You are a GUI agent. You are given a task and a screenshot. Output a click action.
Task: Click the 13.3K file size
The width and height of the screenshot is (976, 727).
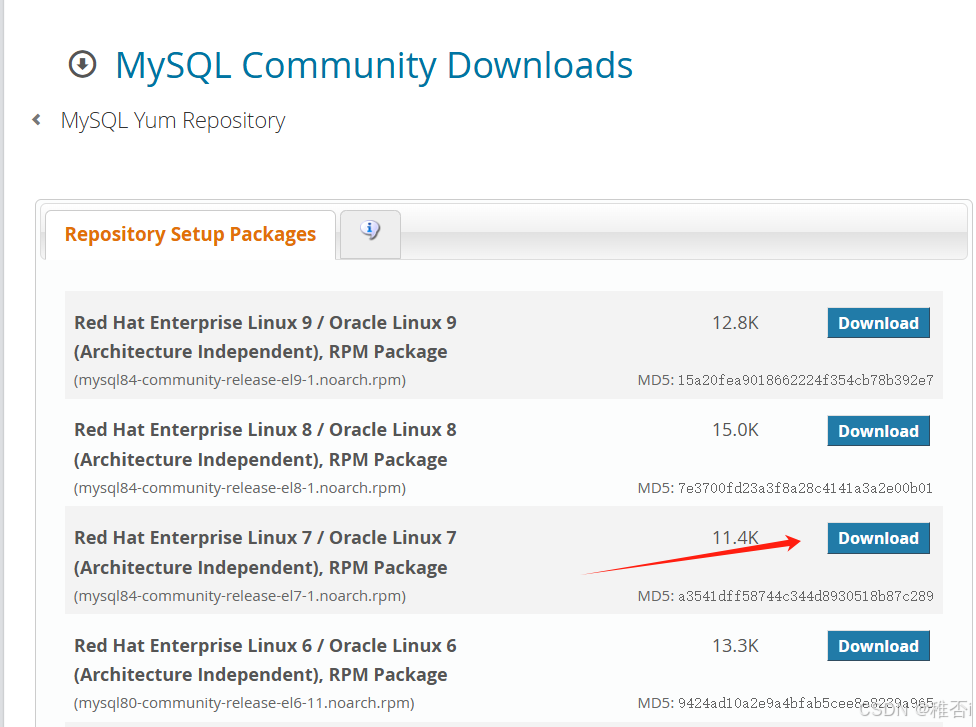(x=735, y=646)
